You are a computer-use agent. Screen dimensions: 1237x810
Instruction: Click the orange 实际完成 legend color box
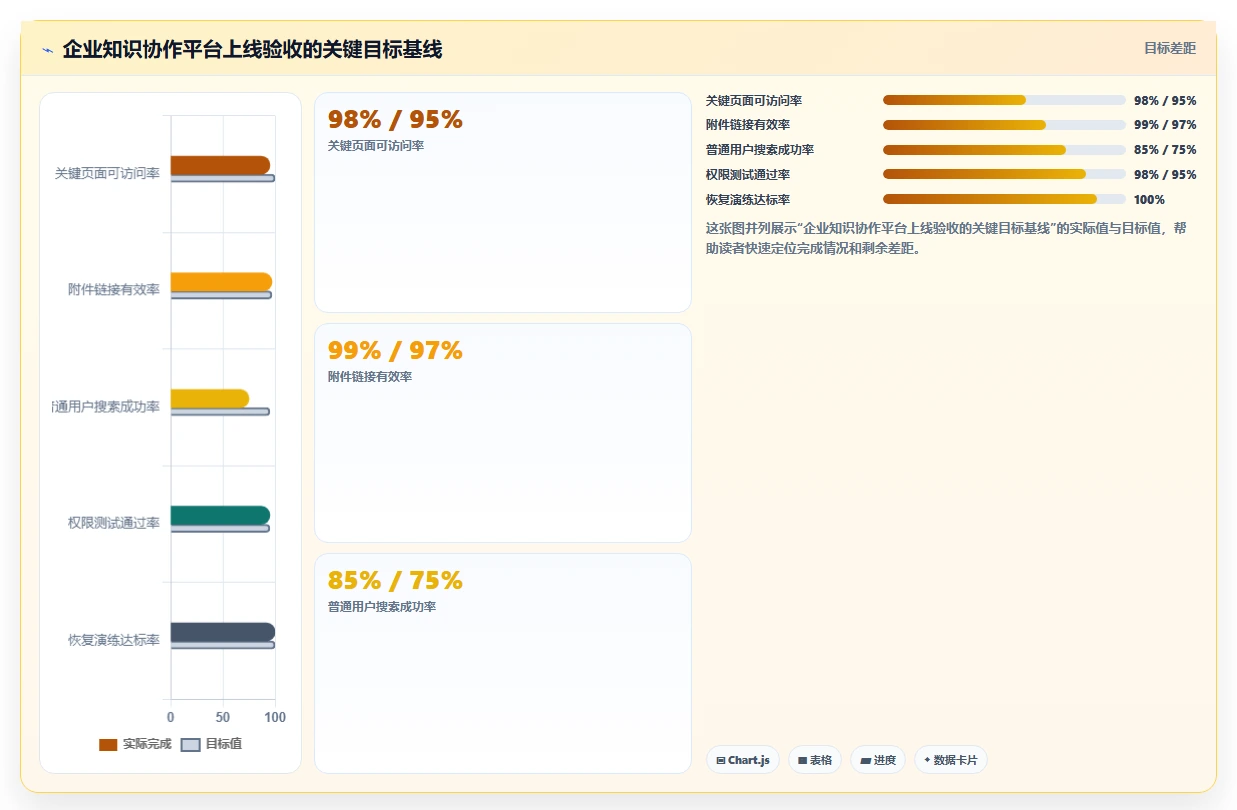108,744
